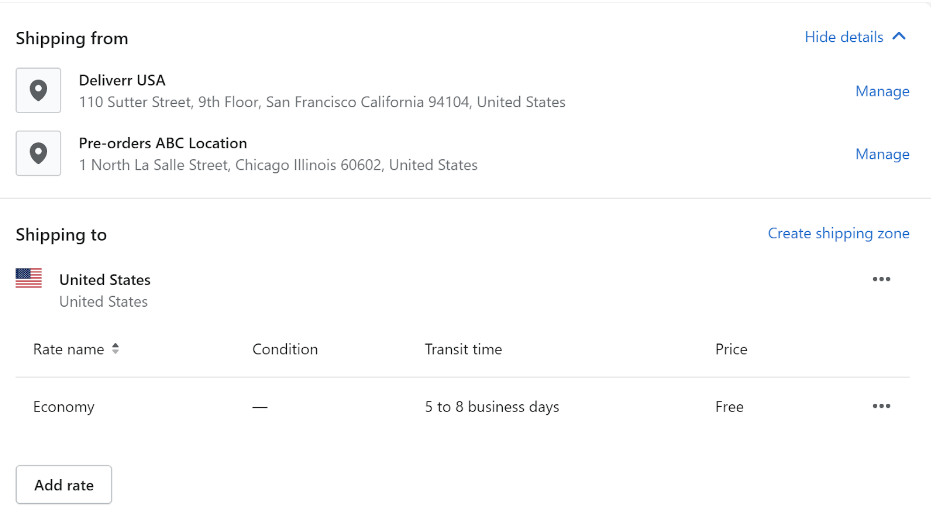Click the United States flag icon
The image size is (939, 515).
click(x=29, y=278)
